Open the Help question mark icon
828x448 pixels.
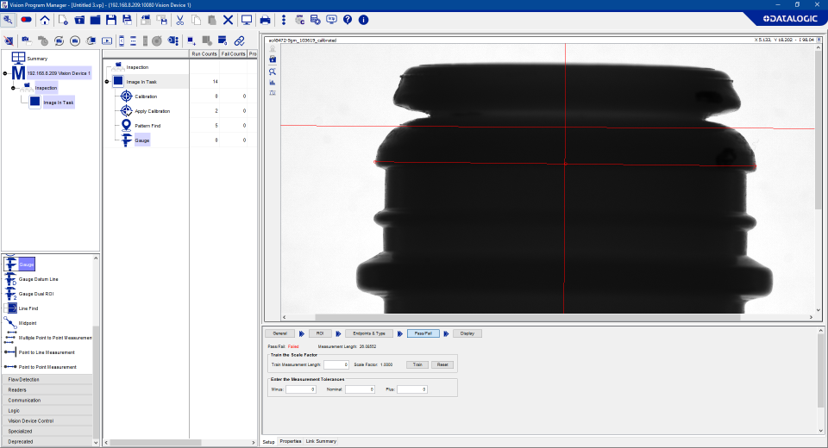(347, 20)
